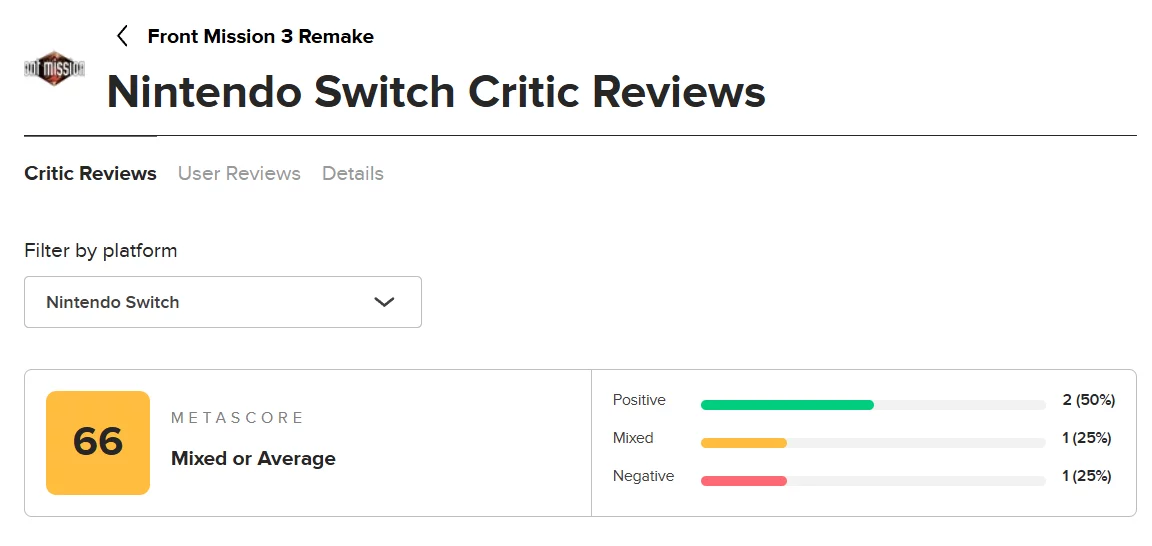Click the Front Mission game thumbnail

click(54, 69)
